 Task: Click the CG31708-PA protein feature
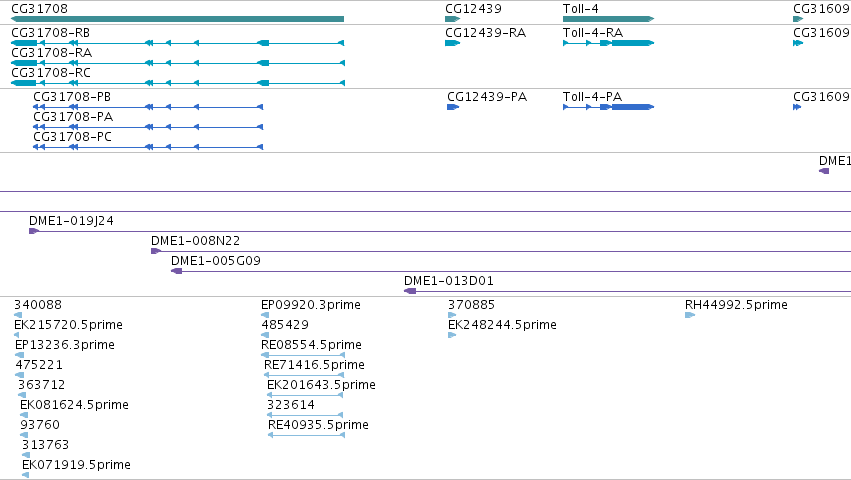point(148,127)
